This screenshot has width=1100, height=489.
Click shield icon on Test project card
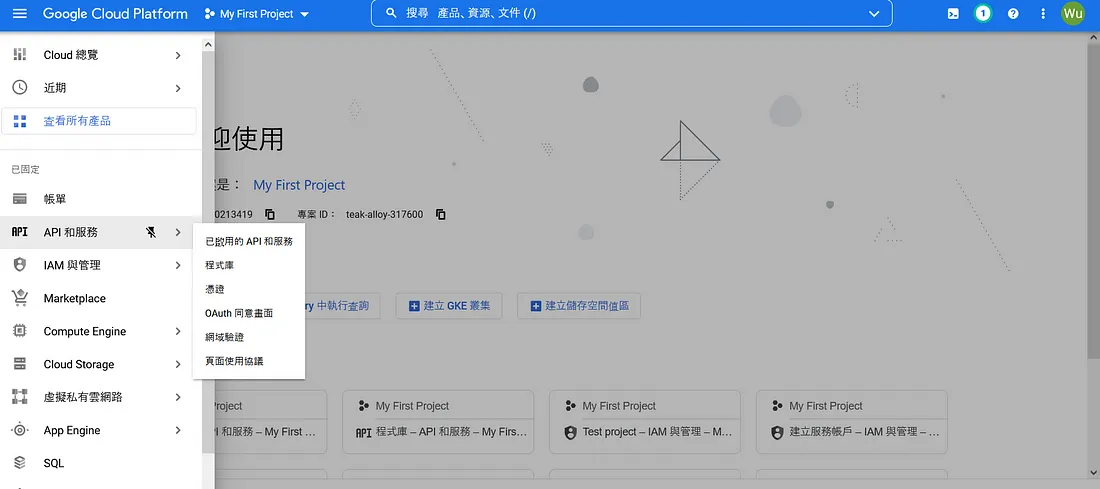[x=570, y=432]
